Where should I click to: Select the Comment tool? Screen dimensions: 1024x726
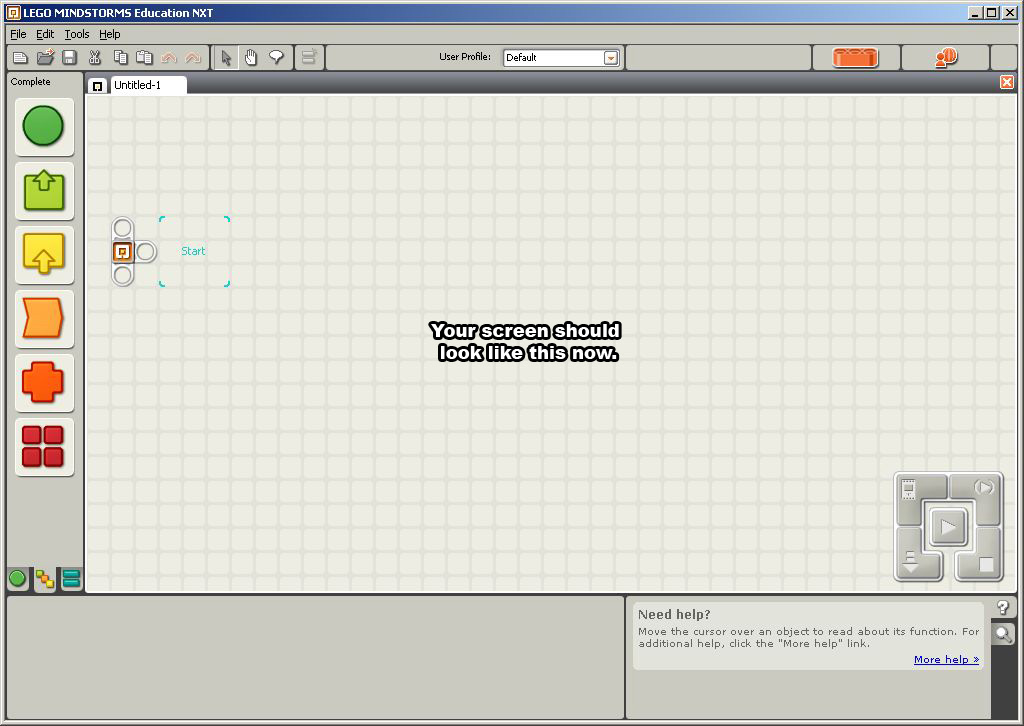point(276,57)
